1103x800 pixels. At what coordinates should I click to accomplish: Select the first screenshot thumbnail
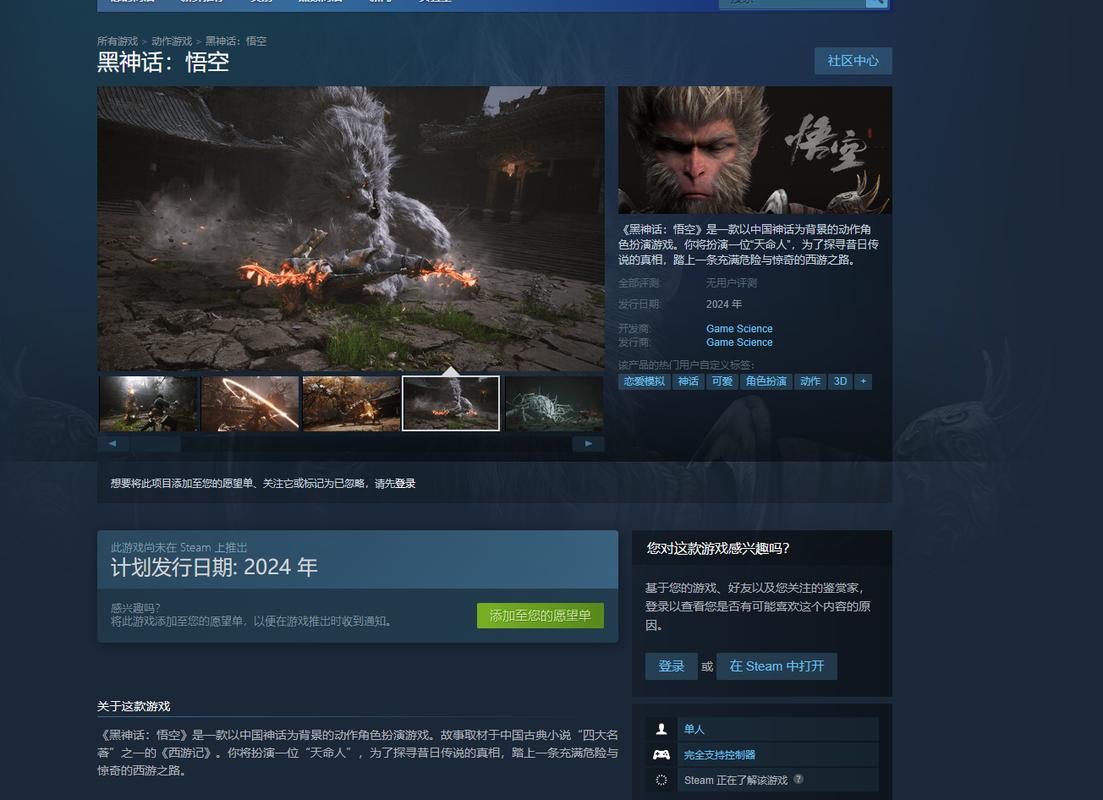148,403
